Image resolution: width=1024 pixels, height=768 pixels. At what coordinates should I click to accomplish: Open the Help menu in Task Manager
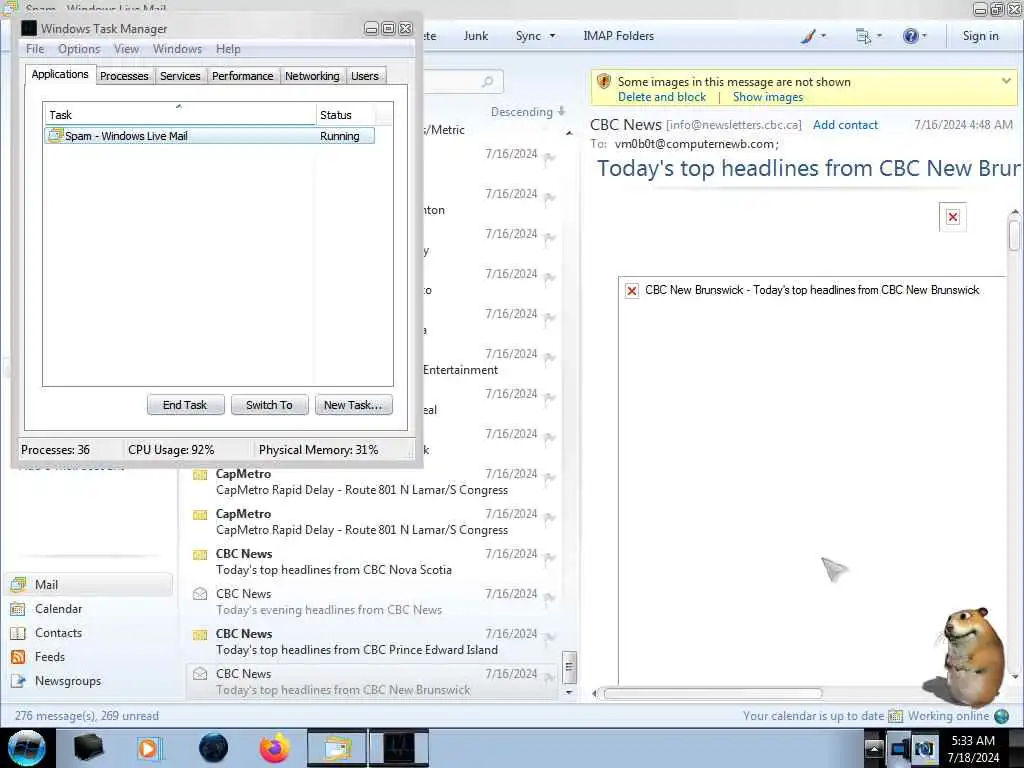pos(228,49)
